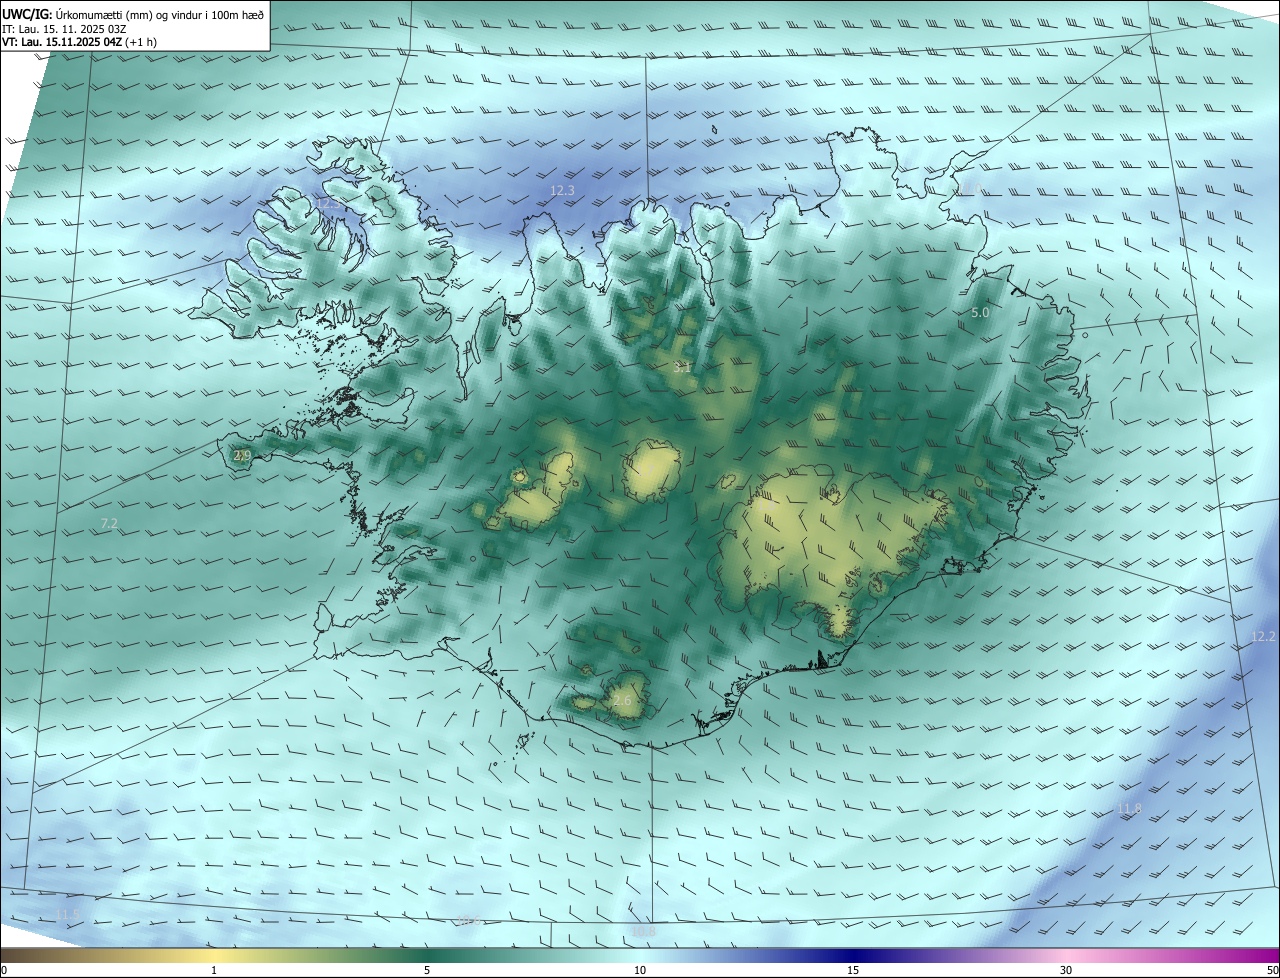The width and height of the screenshot is (1280, 978).
Task: Click the 2.6 value label on the southern glacier
Action: pos(621,701)
